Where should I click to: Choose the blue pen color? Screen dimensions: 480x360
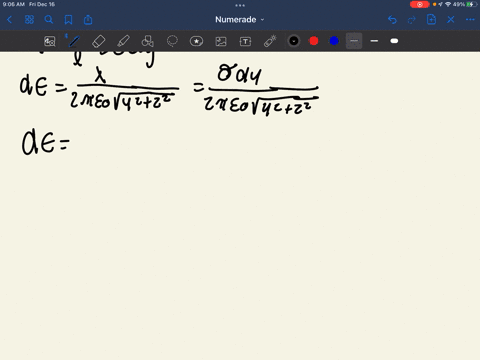(334, 41)
